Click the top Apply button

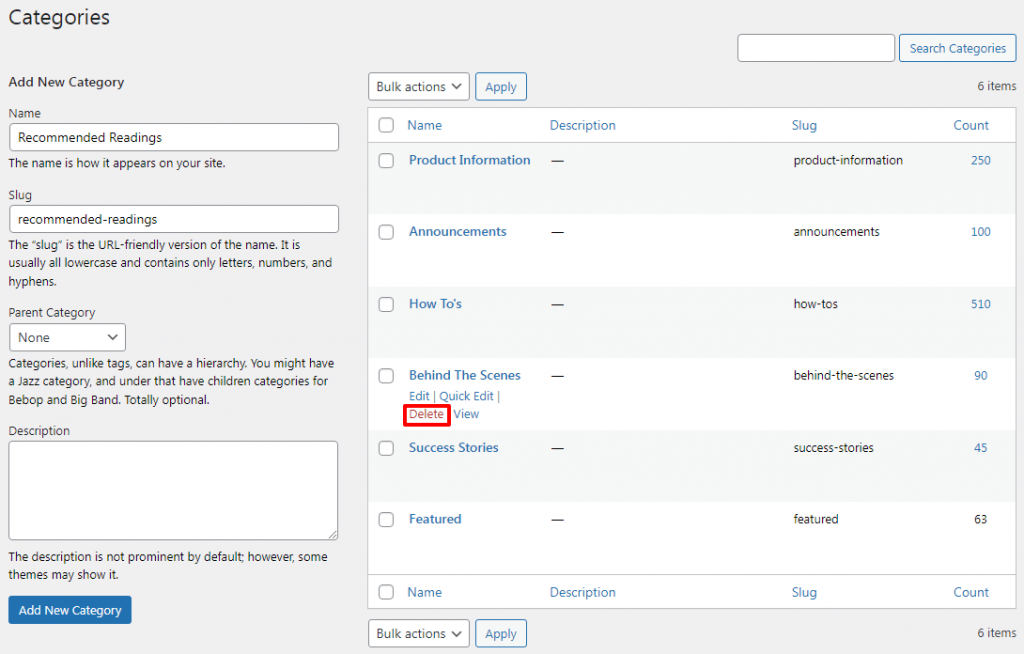pyautogui.click(x=500, y=86)
